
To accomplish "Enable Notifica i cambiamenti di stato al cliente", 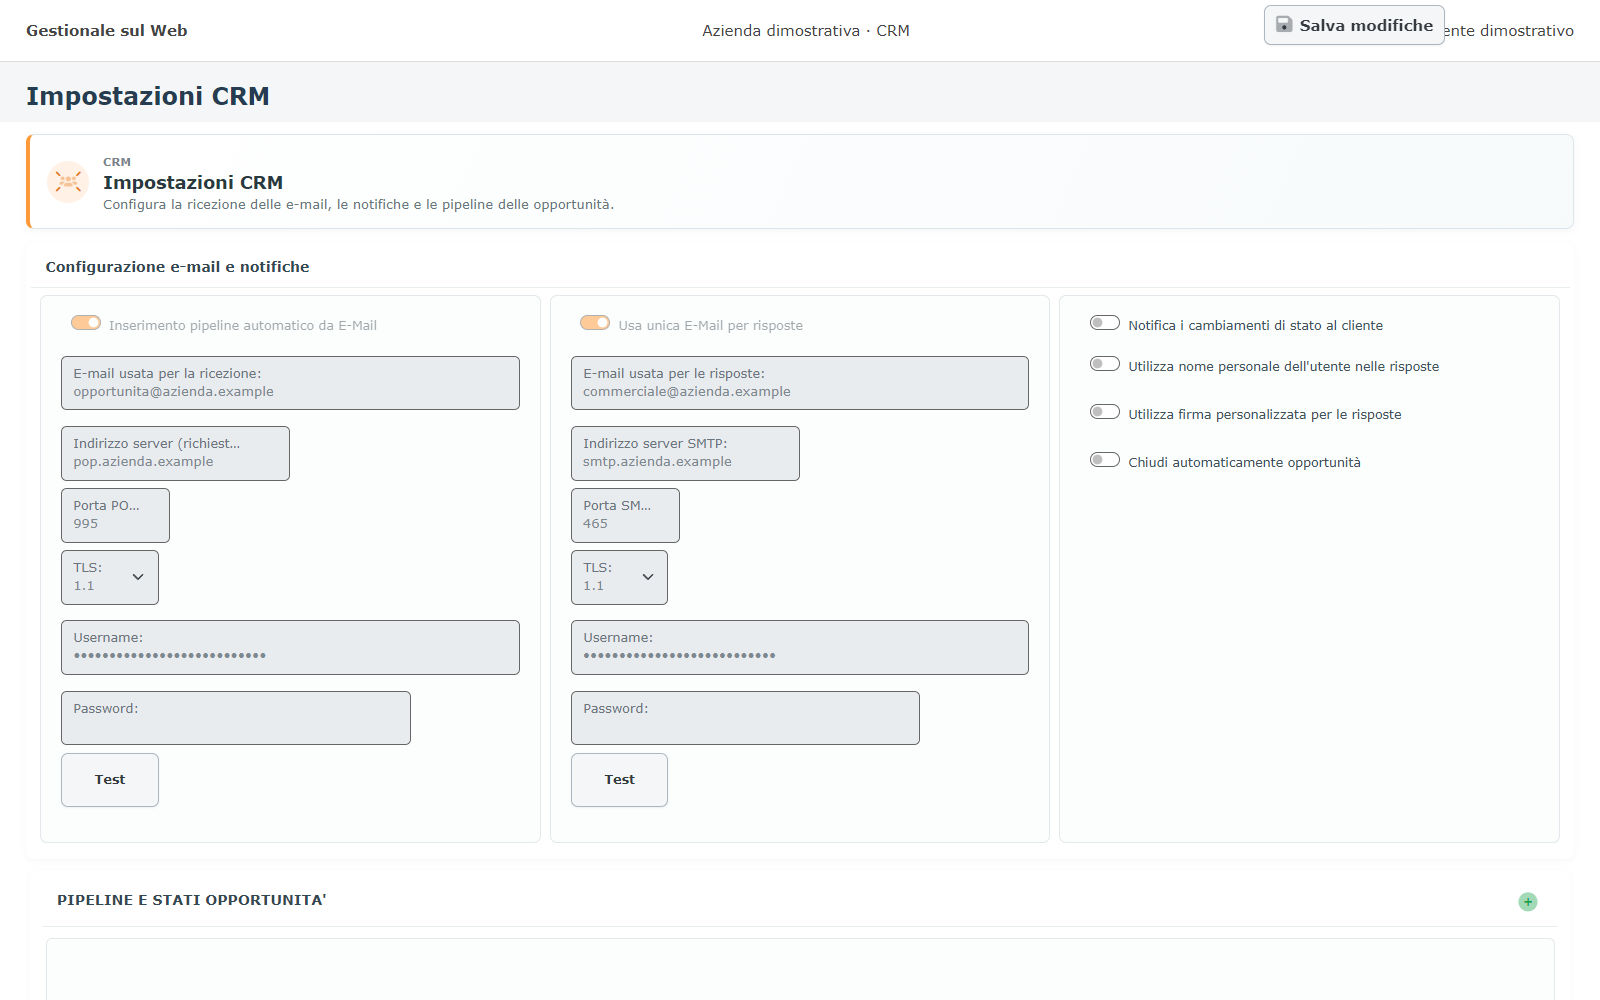I will tap(1104, 323).
